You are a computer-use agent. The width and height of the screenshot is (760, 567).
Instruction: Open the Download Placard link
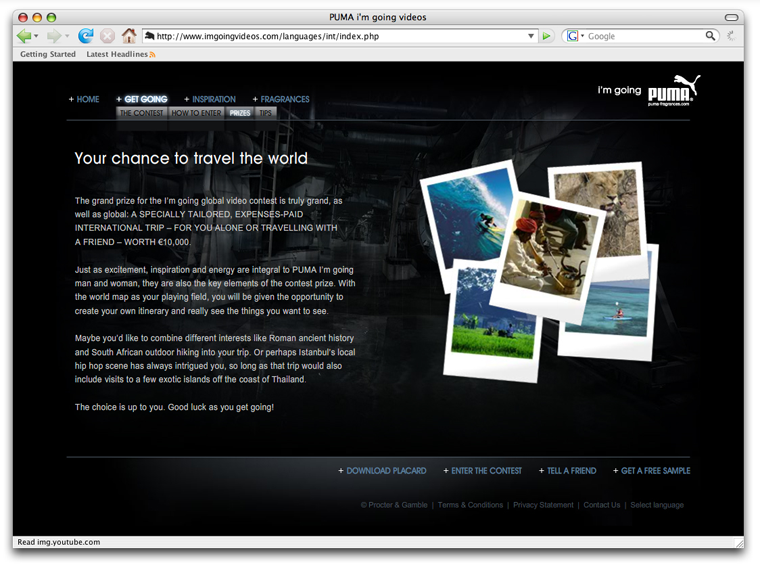tap(386, 471)
